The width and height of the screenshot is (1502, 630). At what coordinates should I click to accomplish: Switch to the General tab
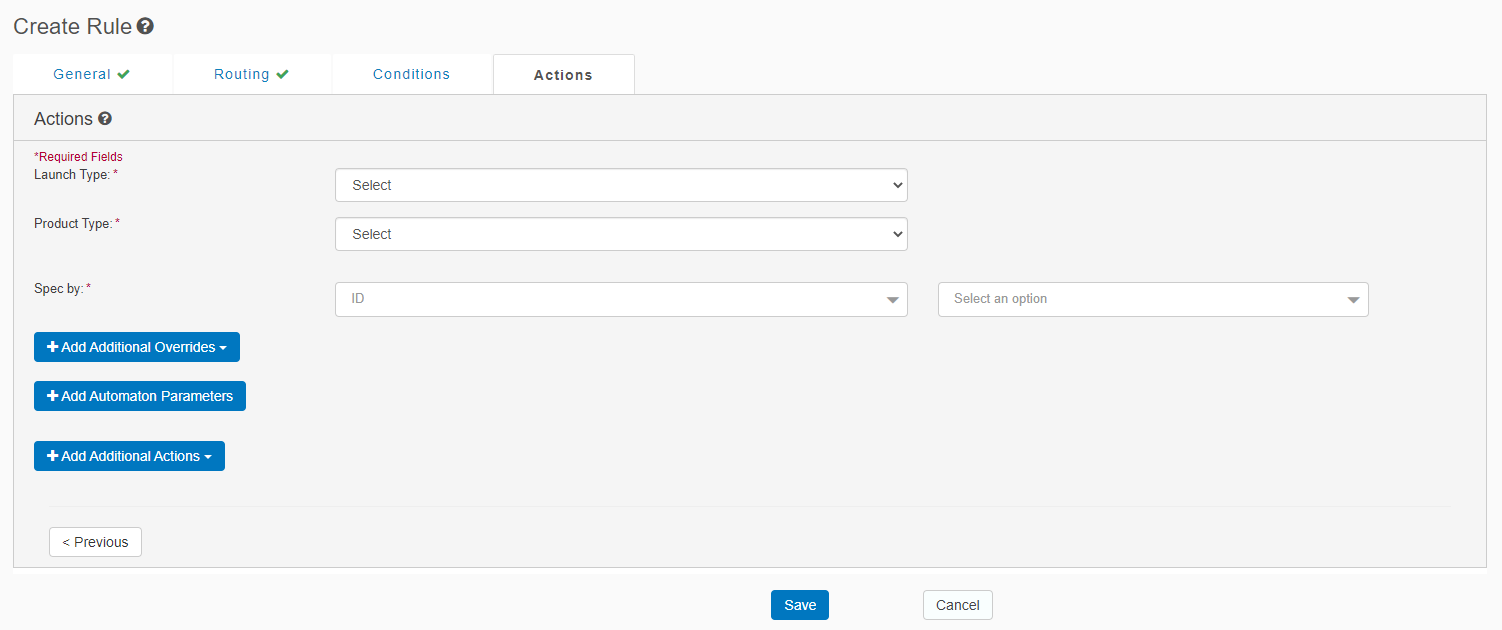tap(82, 74)
